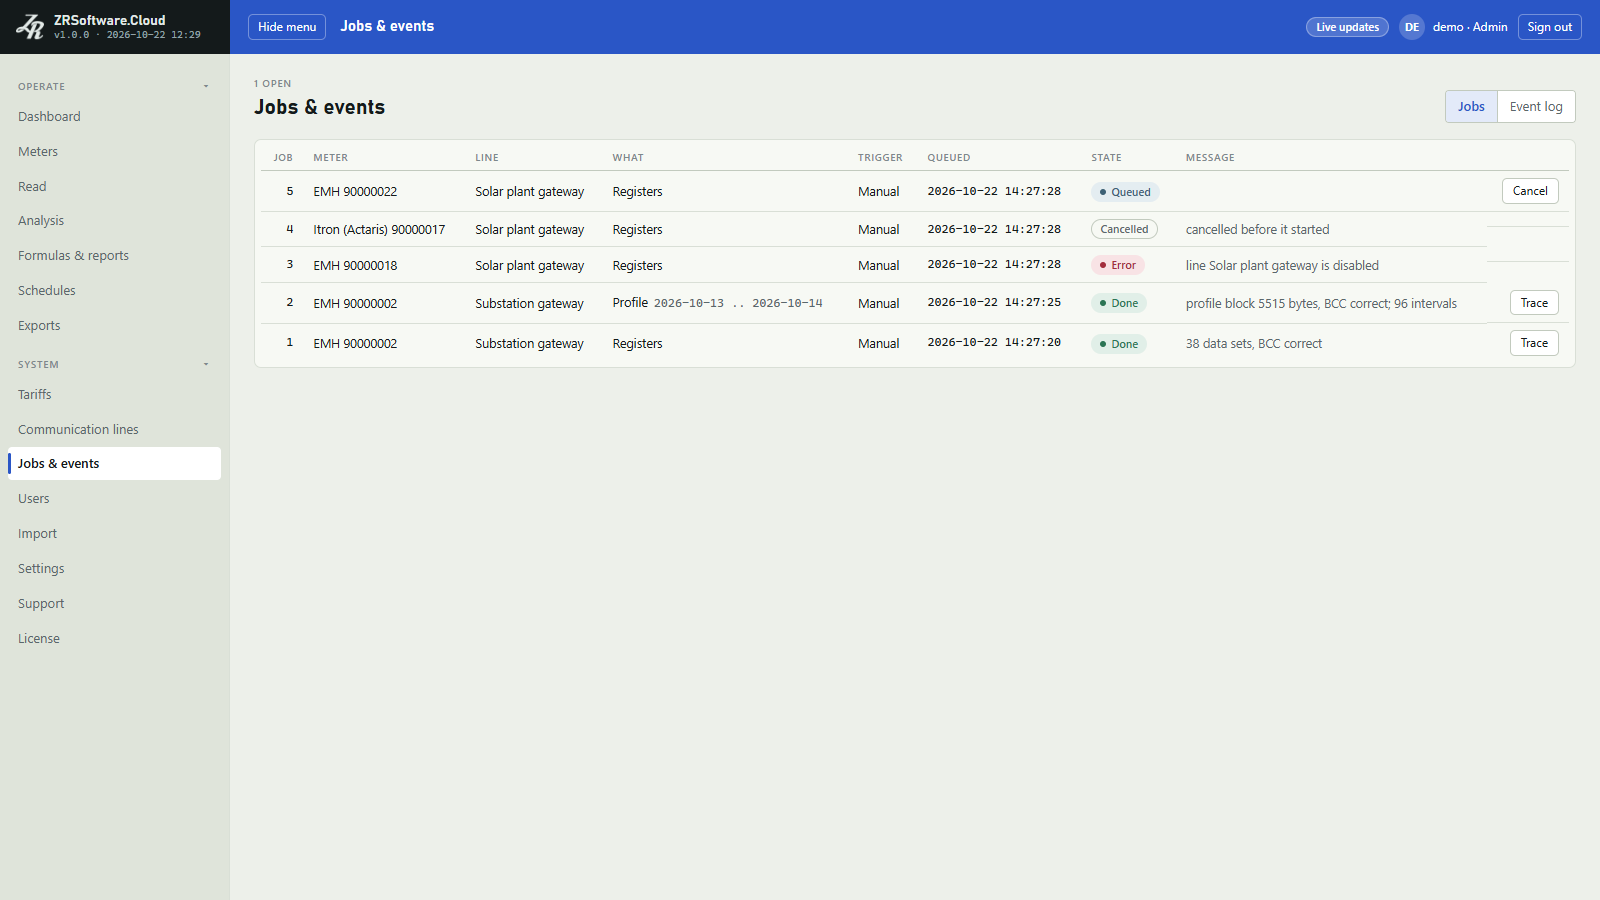Open Formulas & reports
The height and width of the screenshot is (900, 1600).
(x=114, y=256)
